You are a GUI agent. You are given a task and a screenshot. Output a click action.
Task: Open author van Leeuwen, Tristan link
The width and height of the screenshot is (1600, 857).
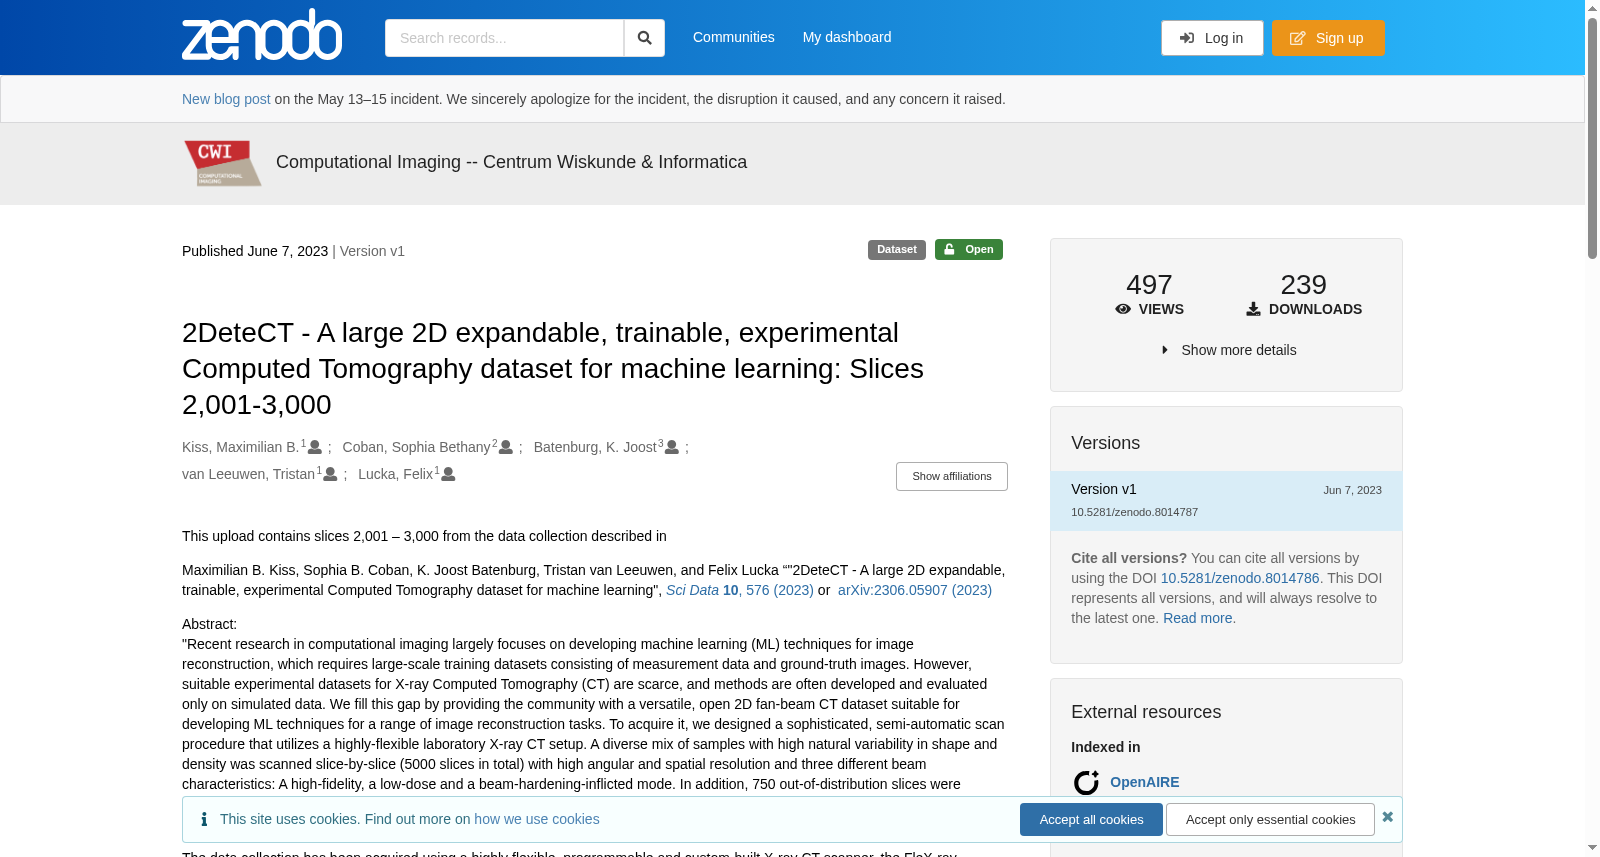tap(248, 474)
